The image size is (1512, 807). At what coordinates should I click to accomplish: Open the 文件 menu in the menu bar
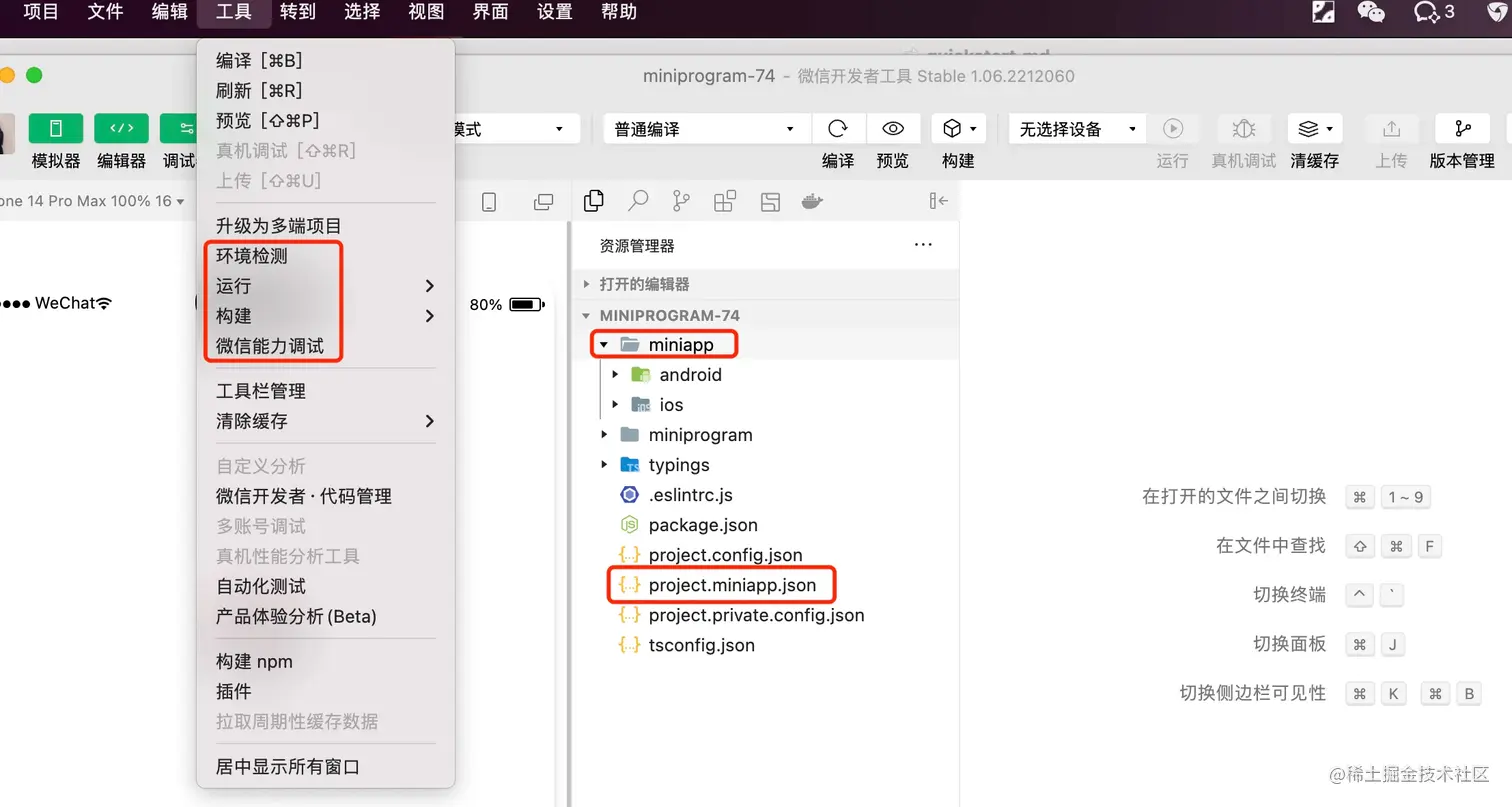coord(105,12)
